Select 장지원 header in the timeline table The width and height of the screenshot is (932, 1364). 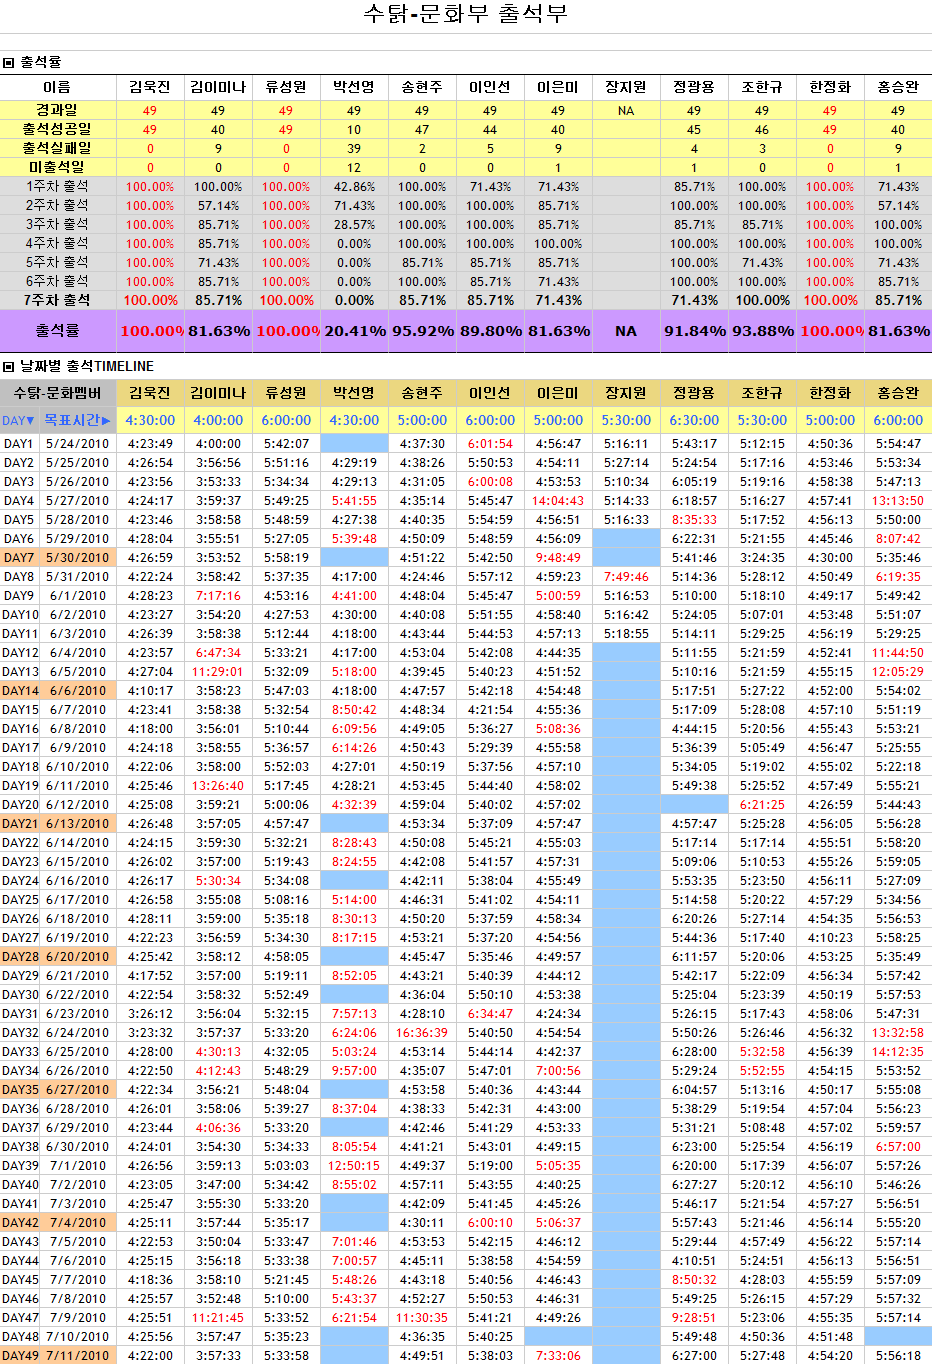coord(626,393)
